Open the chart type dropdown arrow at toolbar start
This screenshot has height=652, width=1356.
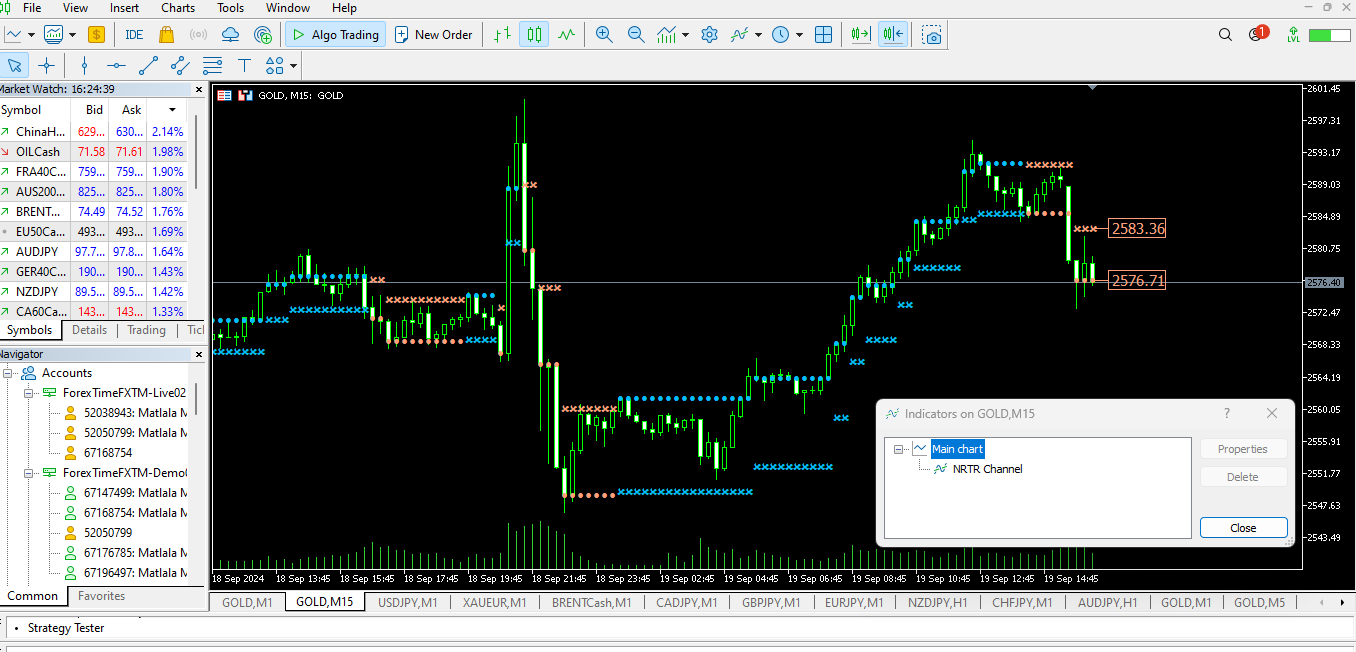click(32, 35)
